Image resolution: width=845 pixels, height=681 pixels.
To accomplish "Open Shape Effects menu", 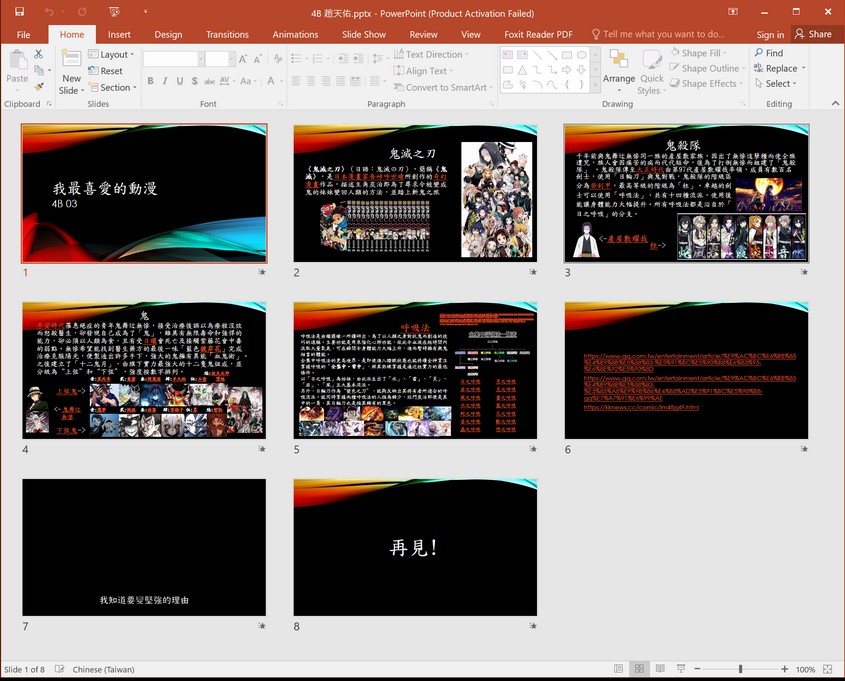I will [706, 84].
